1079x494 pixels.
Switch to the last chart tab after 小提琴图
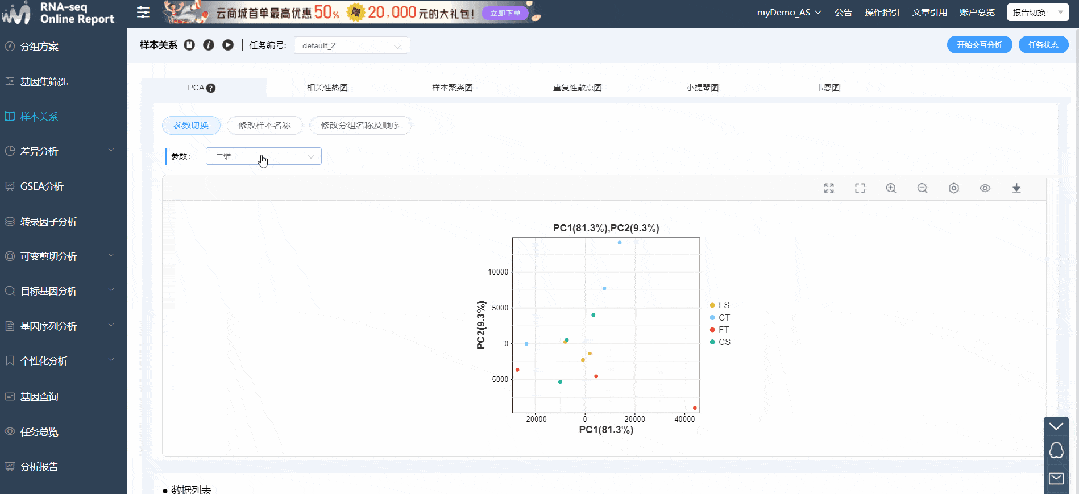pos(829,88)
